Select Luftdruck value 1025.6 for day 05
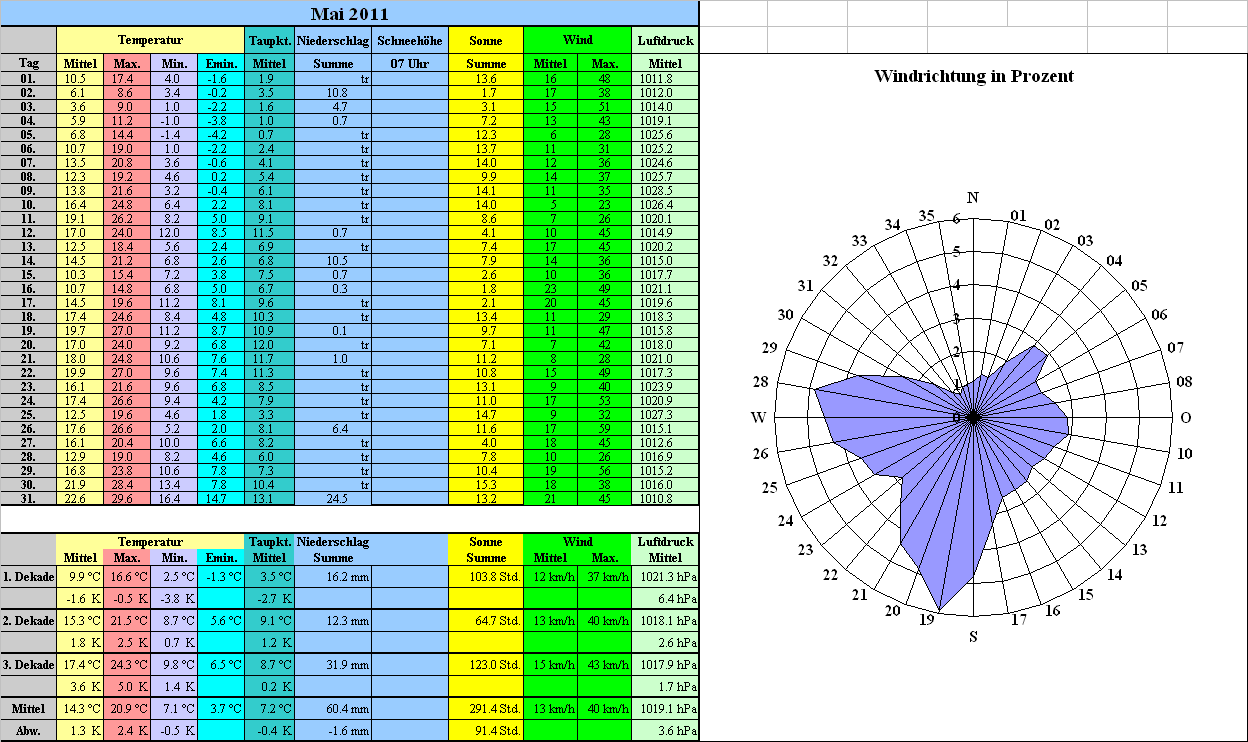 click(x=665, y=134)
